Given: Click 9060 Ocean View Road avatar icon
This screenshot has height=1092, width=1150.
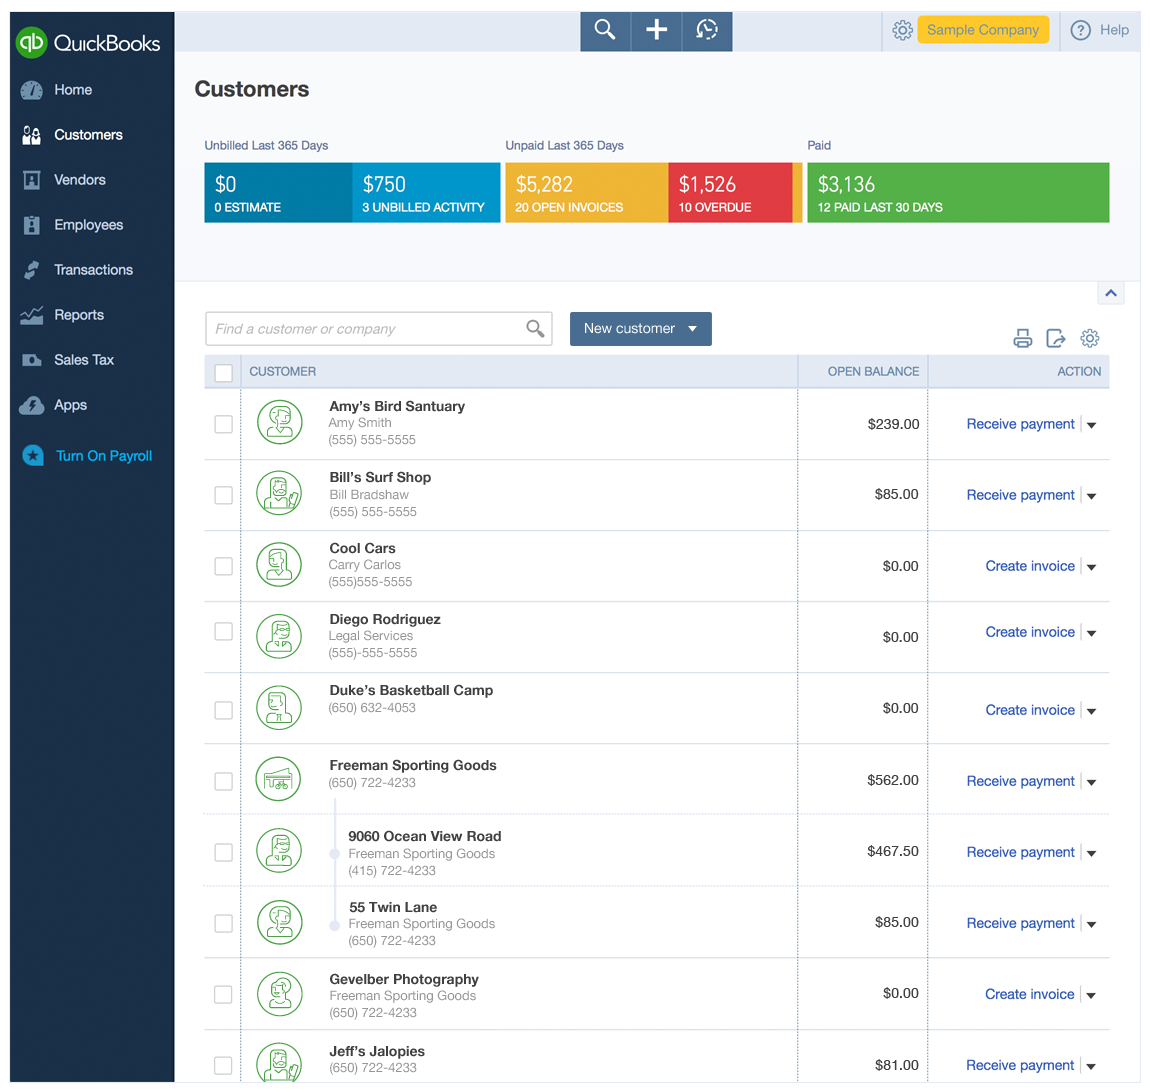Looking at the screenshot, I should tap(279, 850).
